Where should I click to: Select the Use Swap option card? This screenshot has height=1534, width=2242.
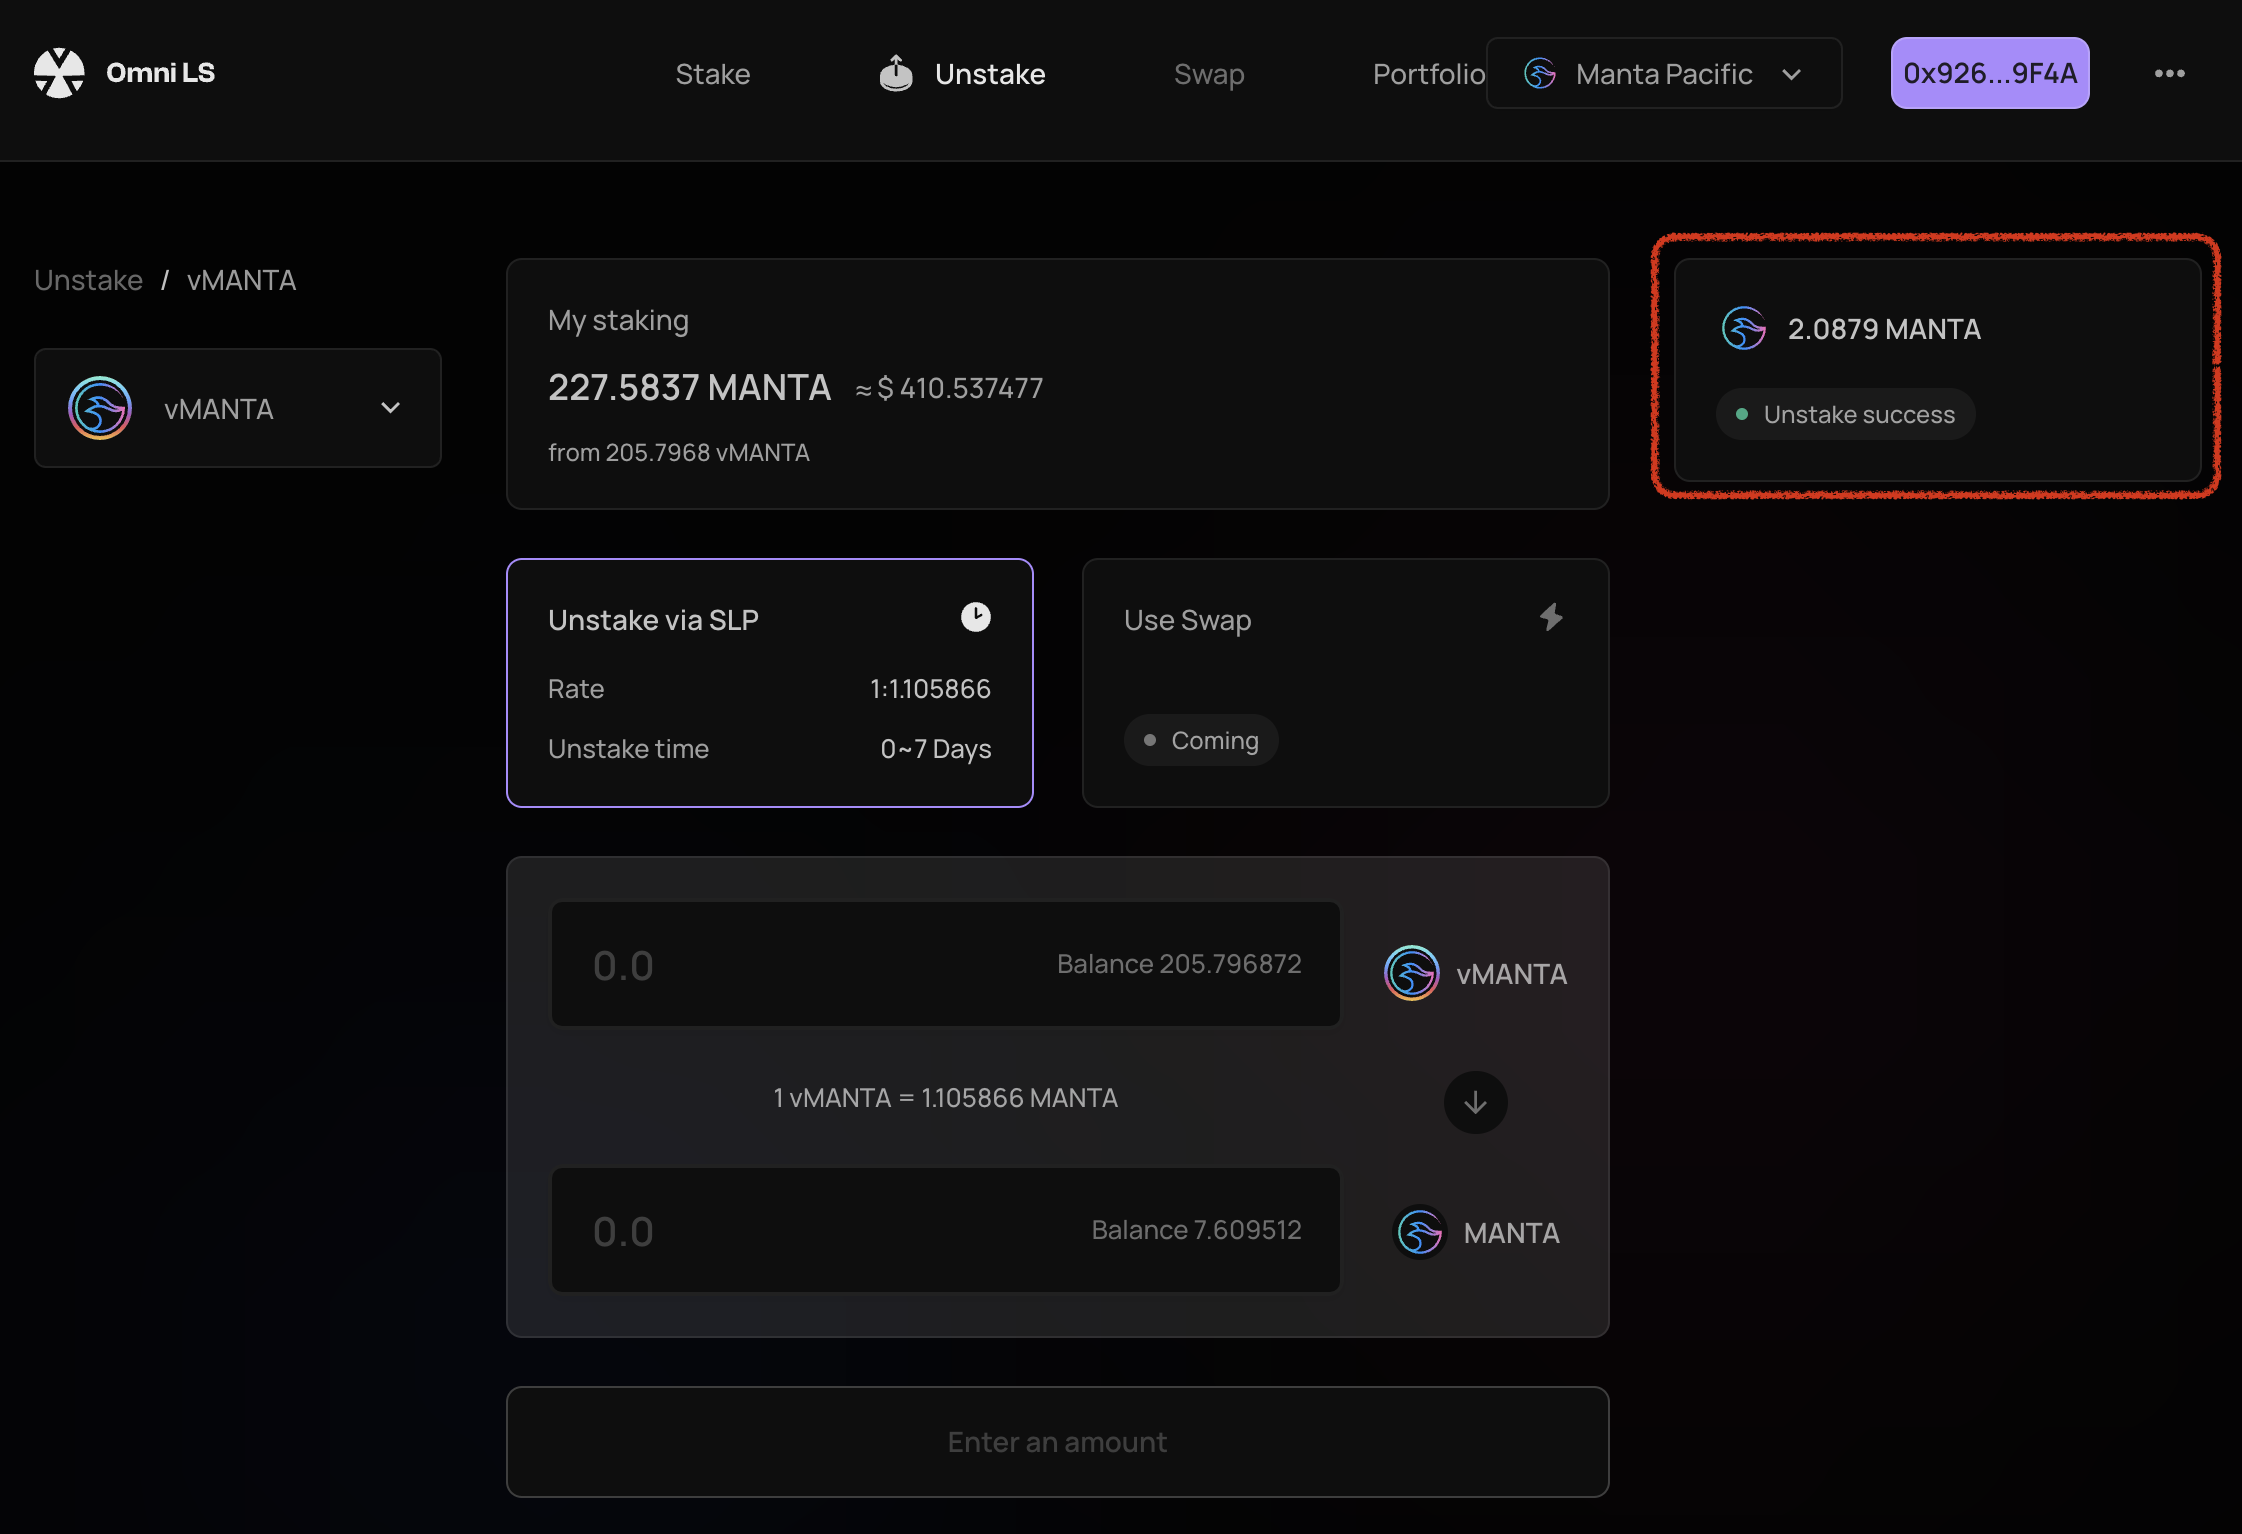click(x=1345, y=683)
